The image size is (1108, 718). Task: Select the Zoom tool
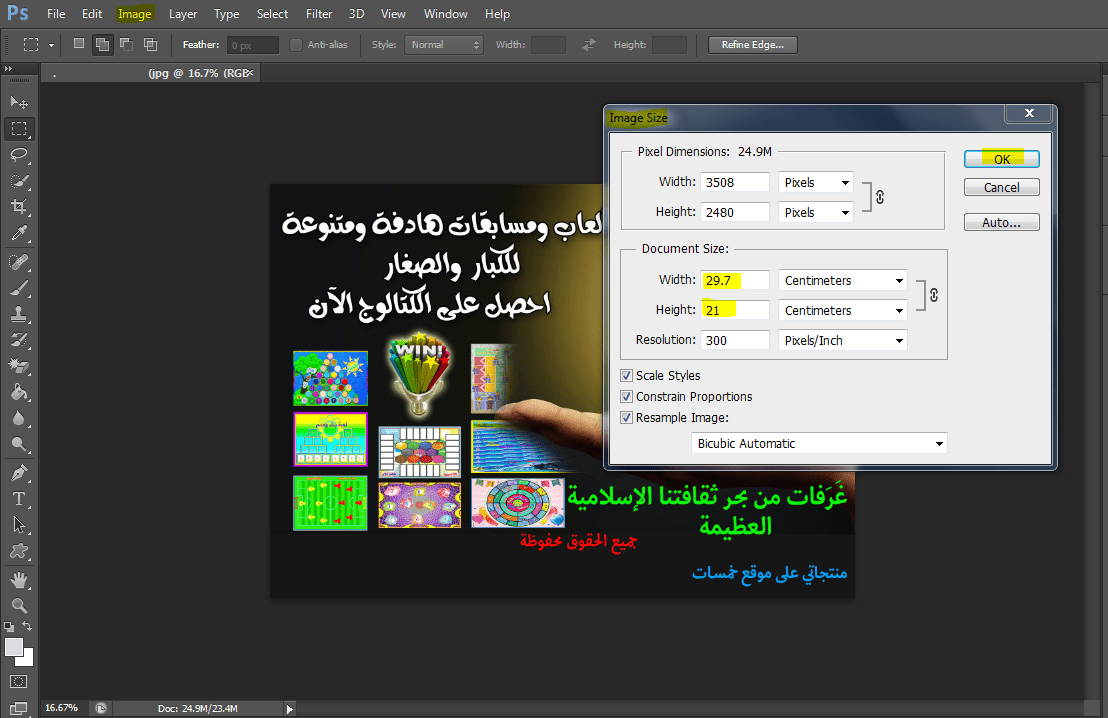(x=19, y=605)
